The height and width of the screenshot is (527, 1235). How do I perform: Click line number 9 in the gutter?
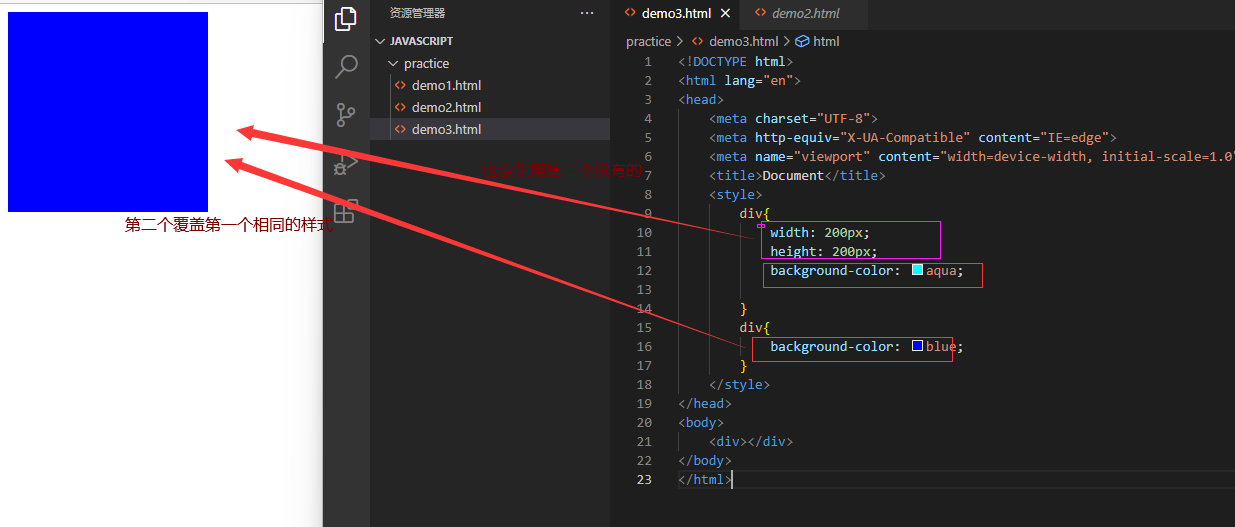648,213
